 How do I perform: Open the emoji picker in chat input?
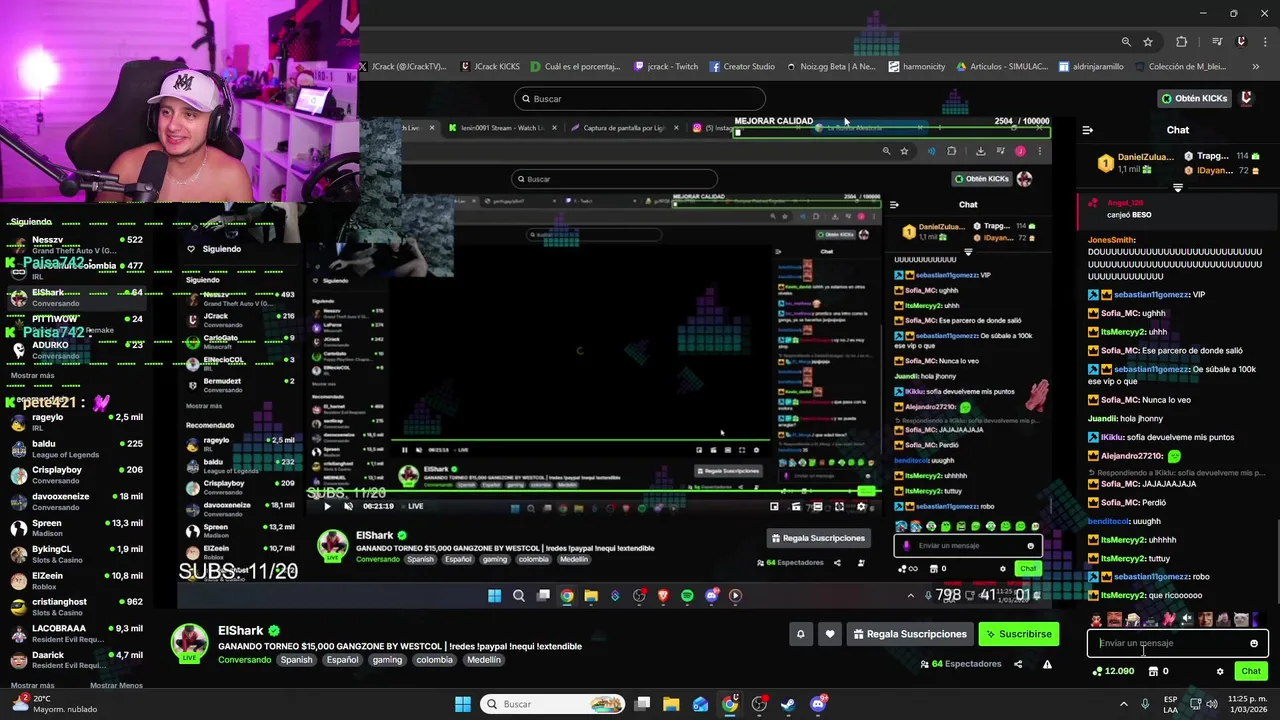point(1254,643)
